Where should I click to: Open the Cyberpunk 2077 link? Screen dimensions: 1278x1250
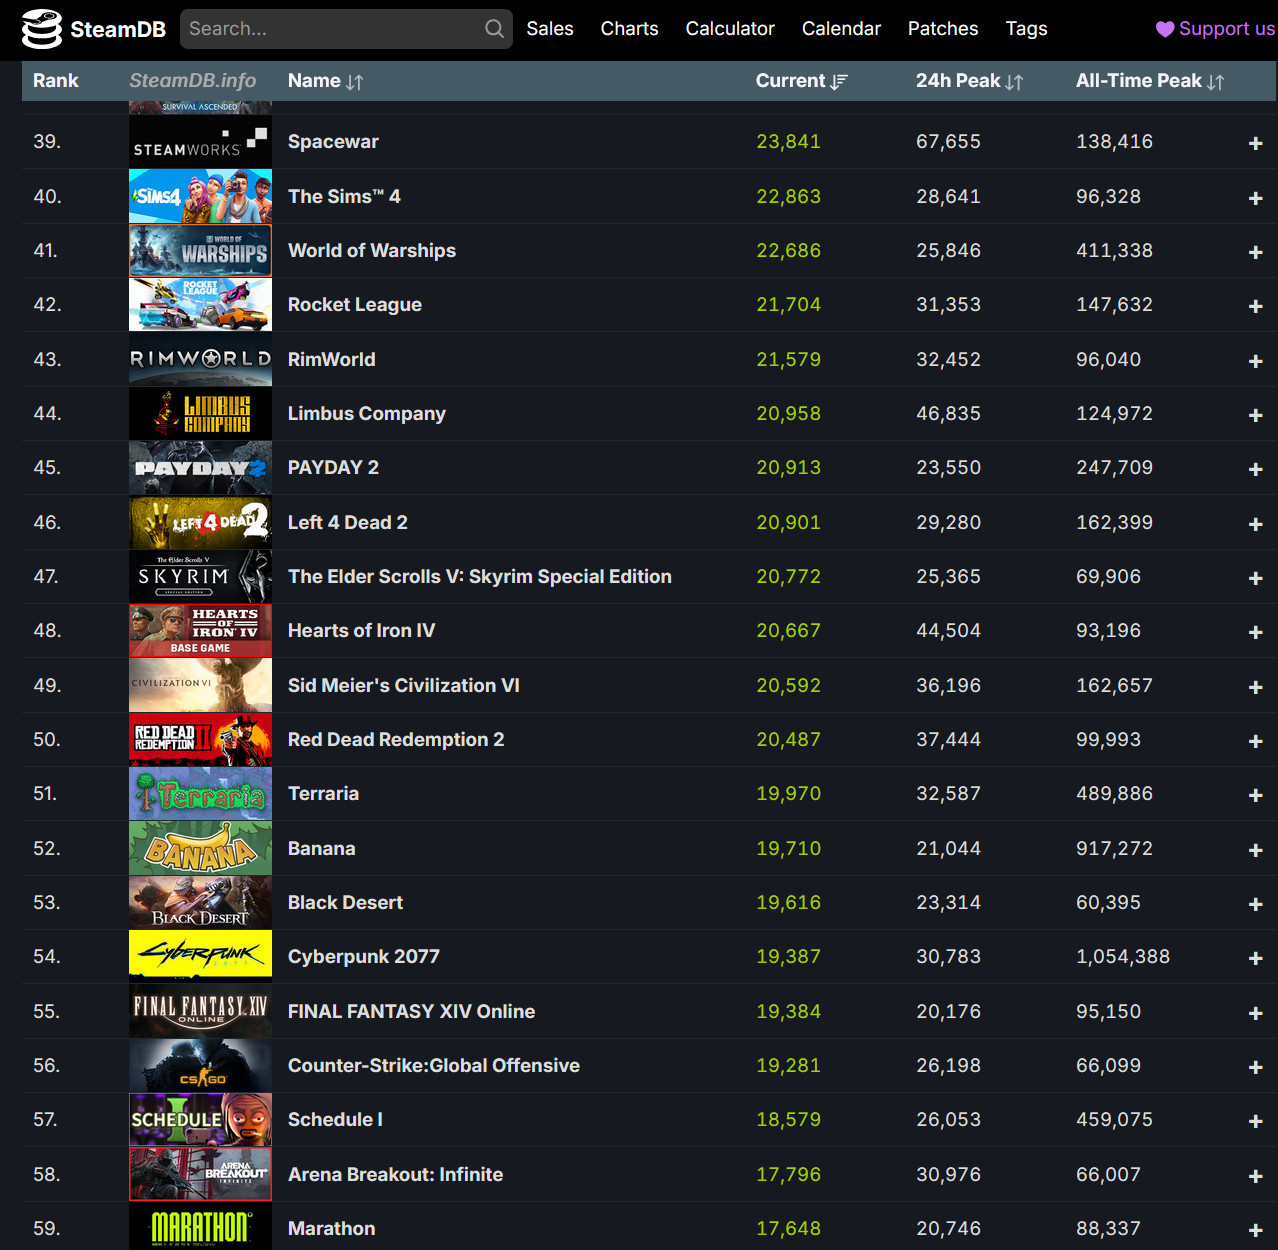(364, 956)
